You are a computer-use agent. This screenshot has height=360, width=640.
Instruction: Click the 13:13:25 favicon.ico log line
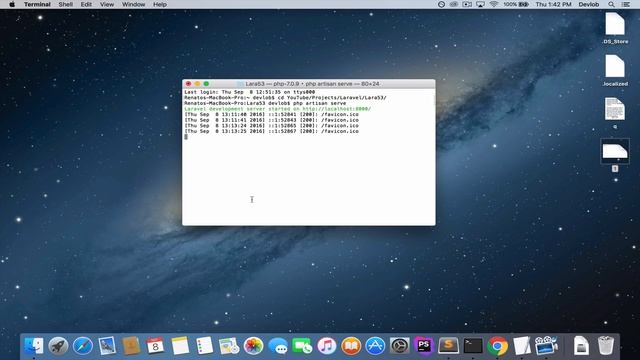coord(271,131)
